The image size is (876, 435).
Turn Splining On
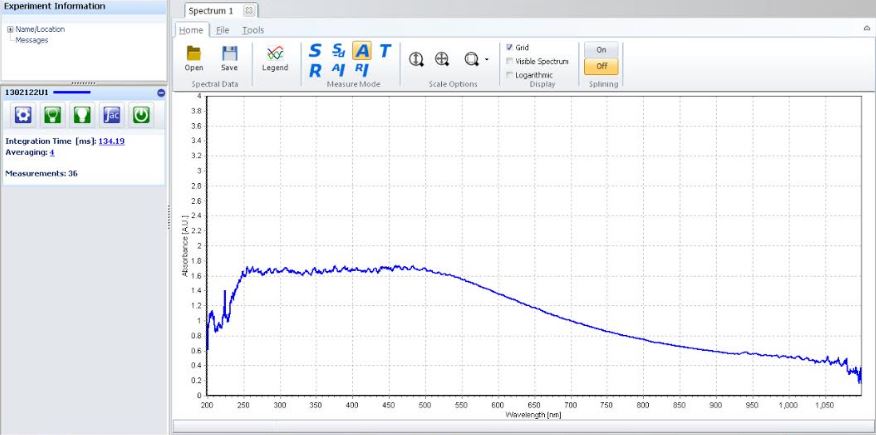pos(601,49)
